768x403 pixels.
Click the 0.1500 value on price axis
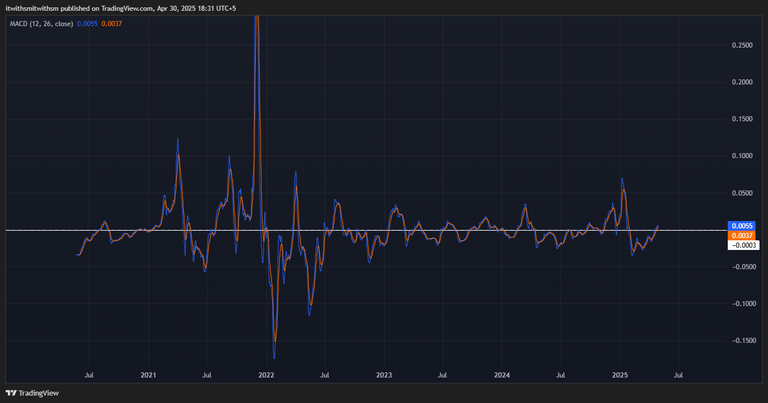742,119
